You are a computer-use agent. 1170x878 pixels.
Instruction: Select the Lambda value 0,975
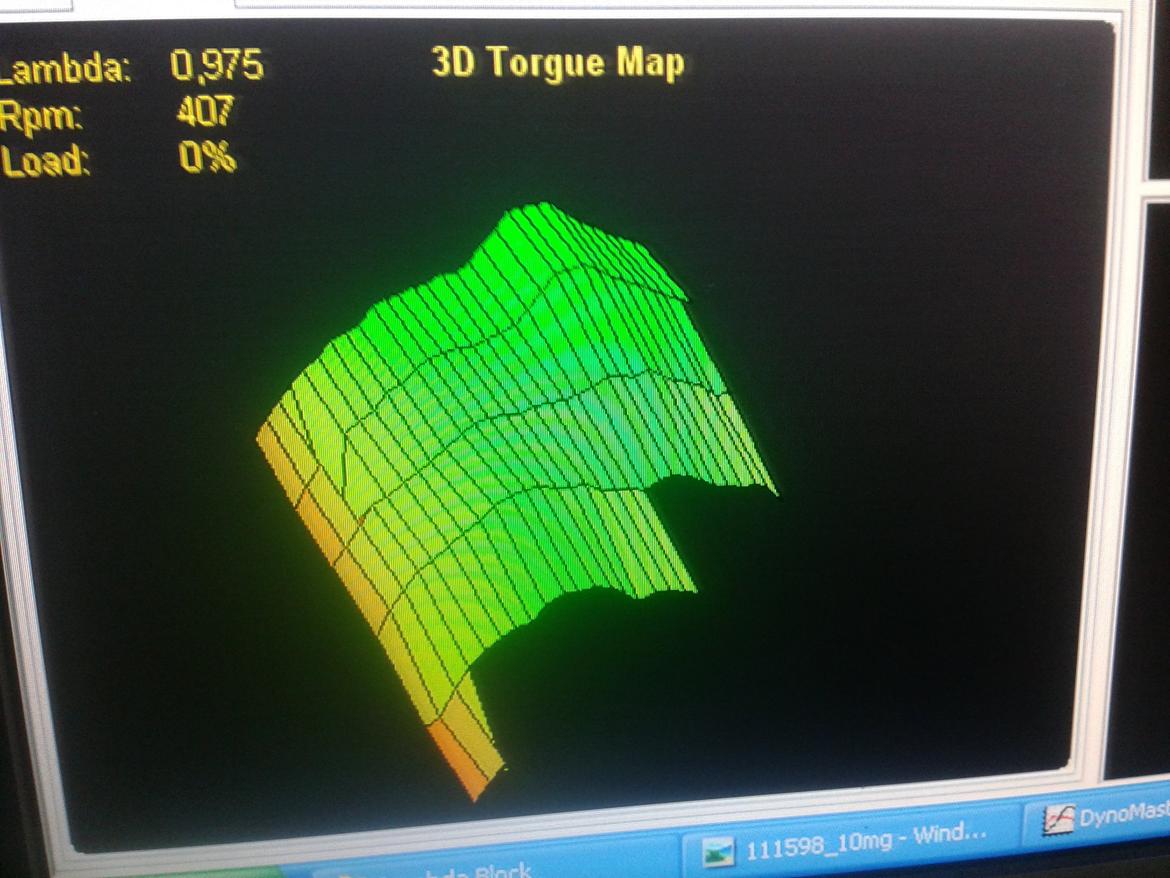point(217,66)
